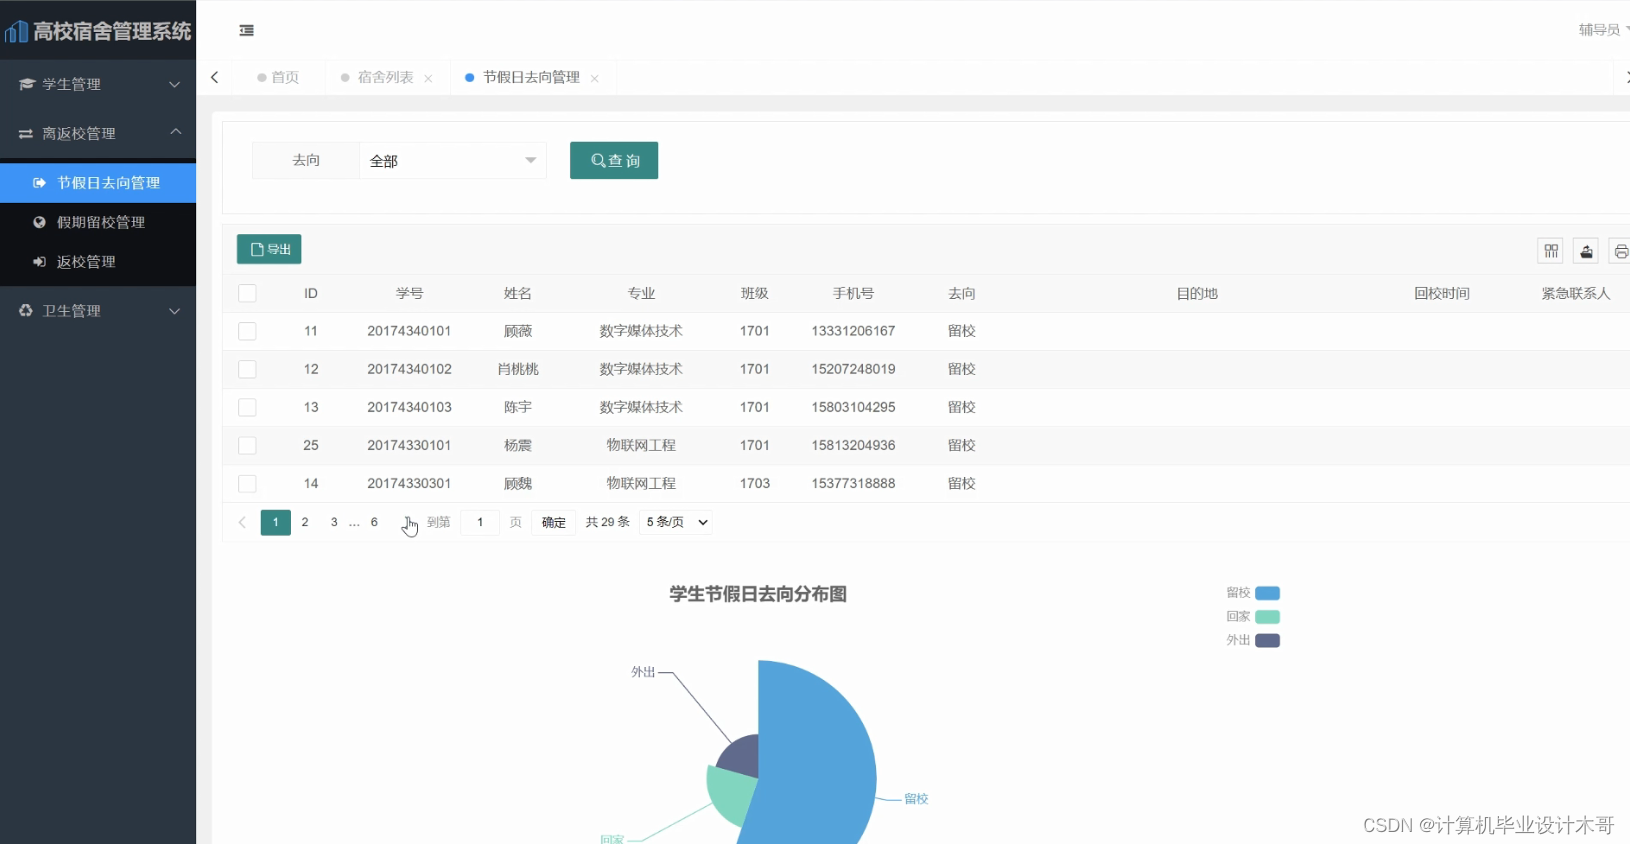
Task: Open 节假日去向管理 in sidebar
Action: [98, 183]
